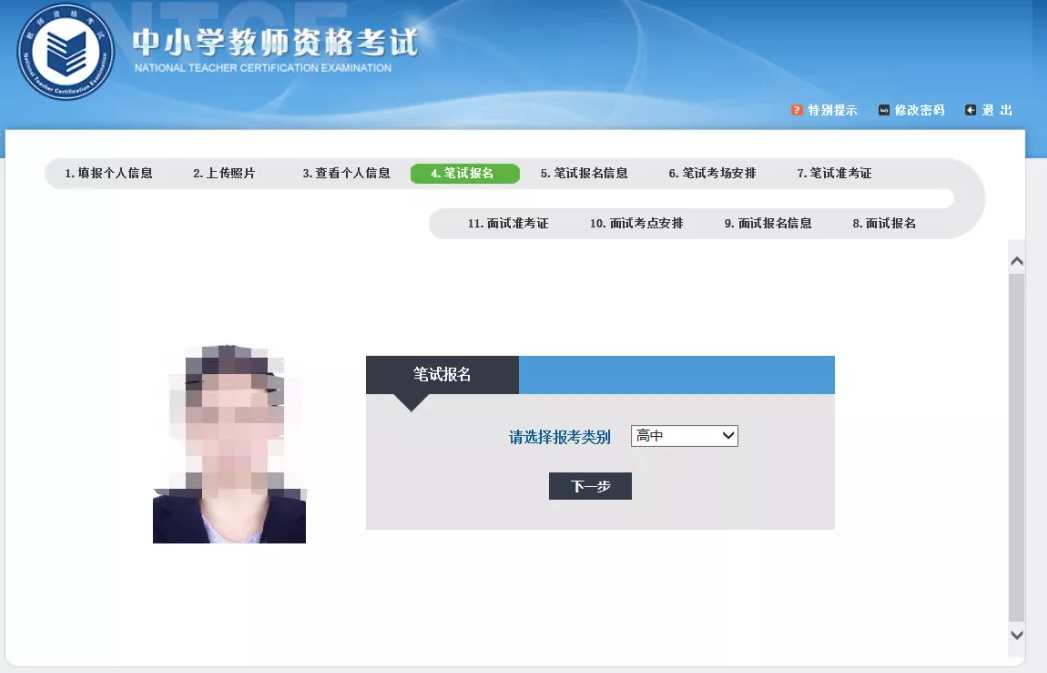
Task: Select step 9. 面试报名信息
Action: click(767, 223)
